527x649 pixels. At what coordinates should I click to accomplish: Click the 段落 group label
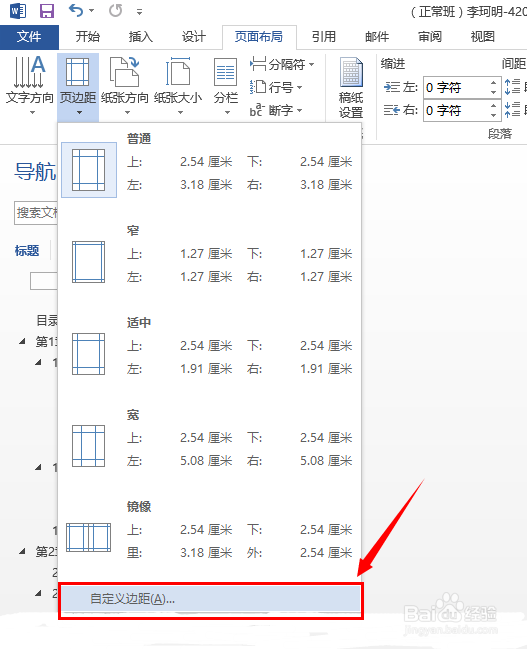[x=500, y=133]
